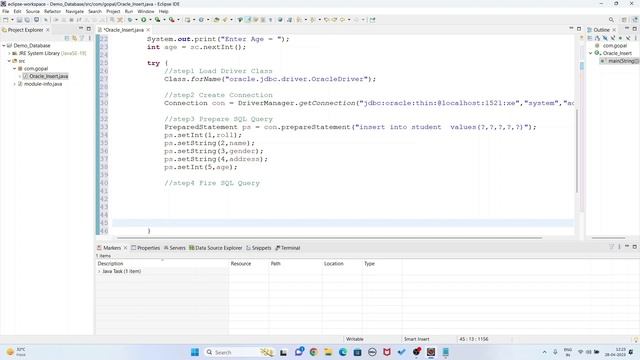Click the Windows Start button
This screenshot has height=360, width=640.
[x=195, y=352]
